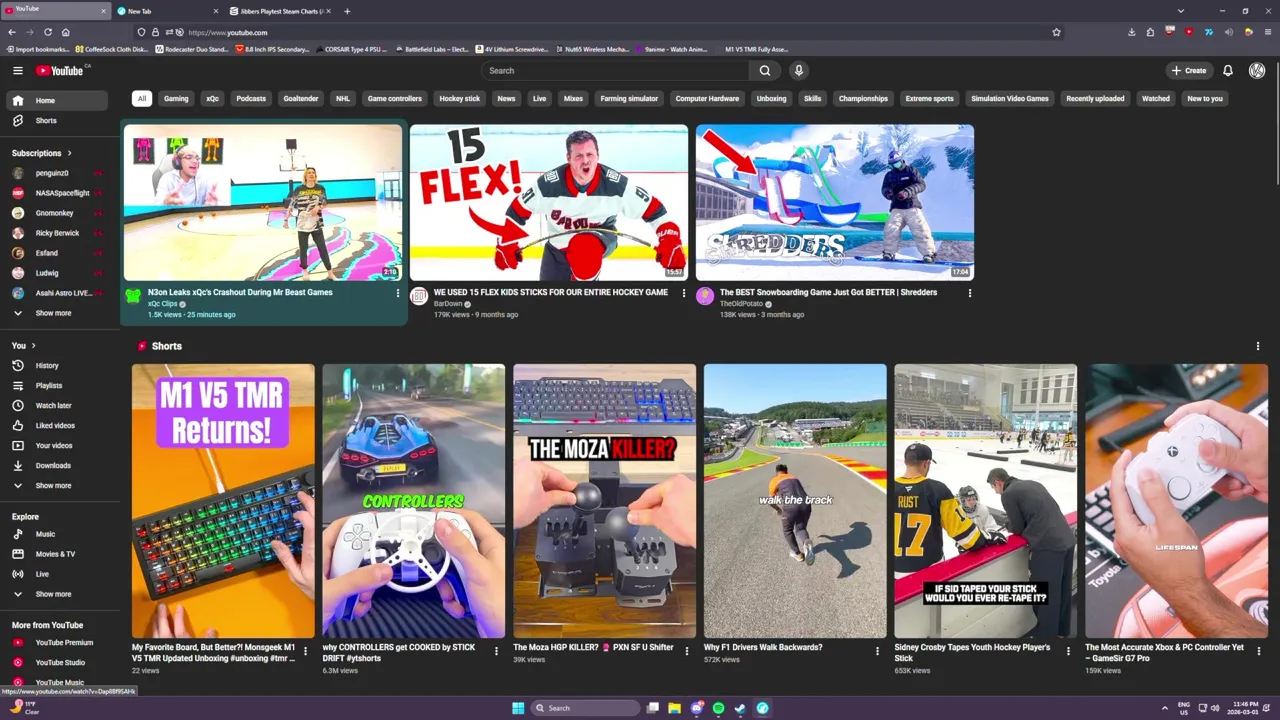Open options for Shredders snowboarding video
Image resolution: width=1280 pixels, height=720 pixels.
pos(969,293)
